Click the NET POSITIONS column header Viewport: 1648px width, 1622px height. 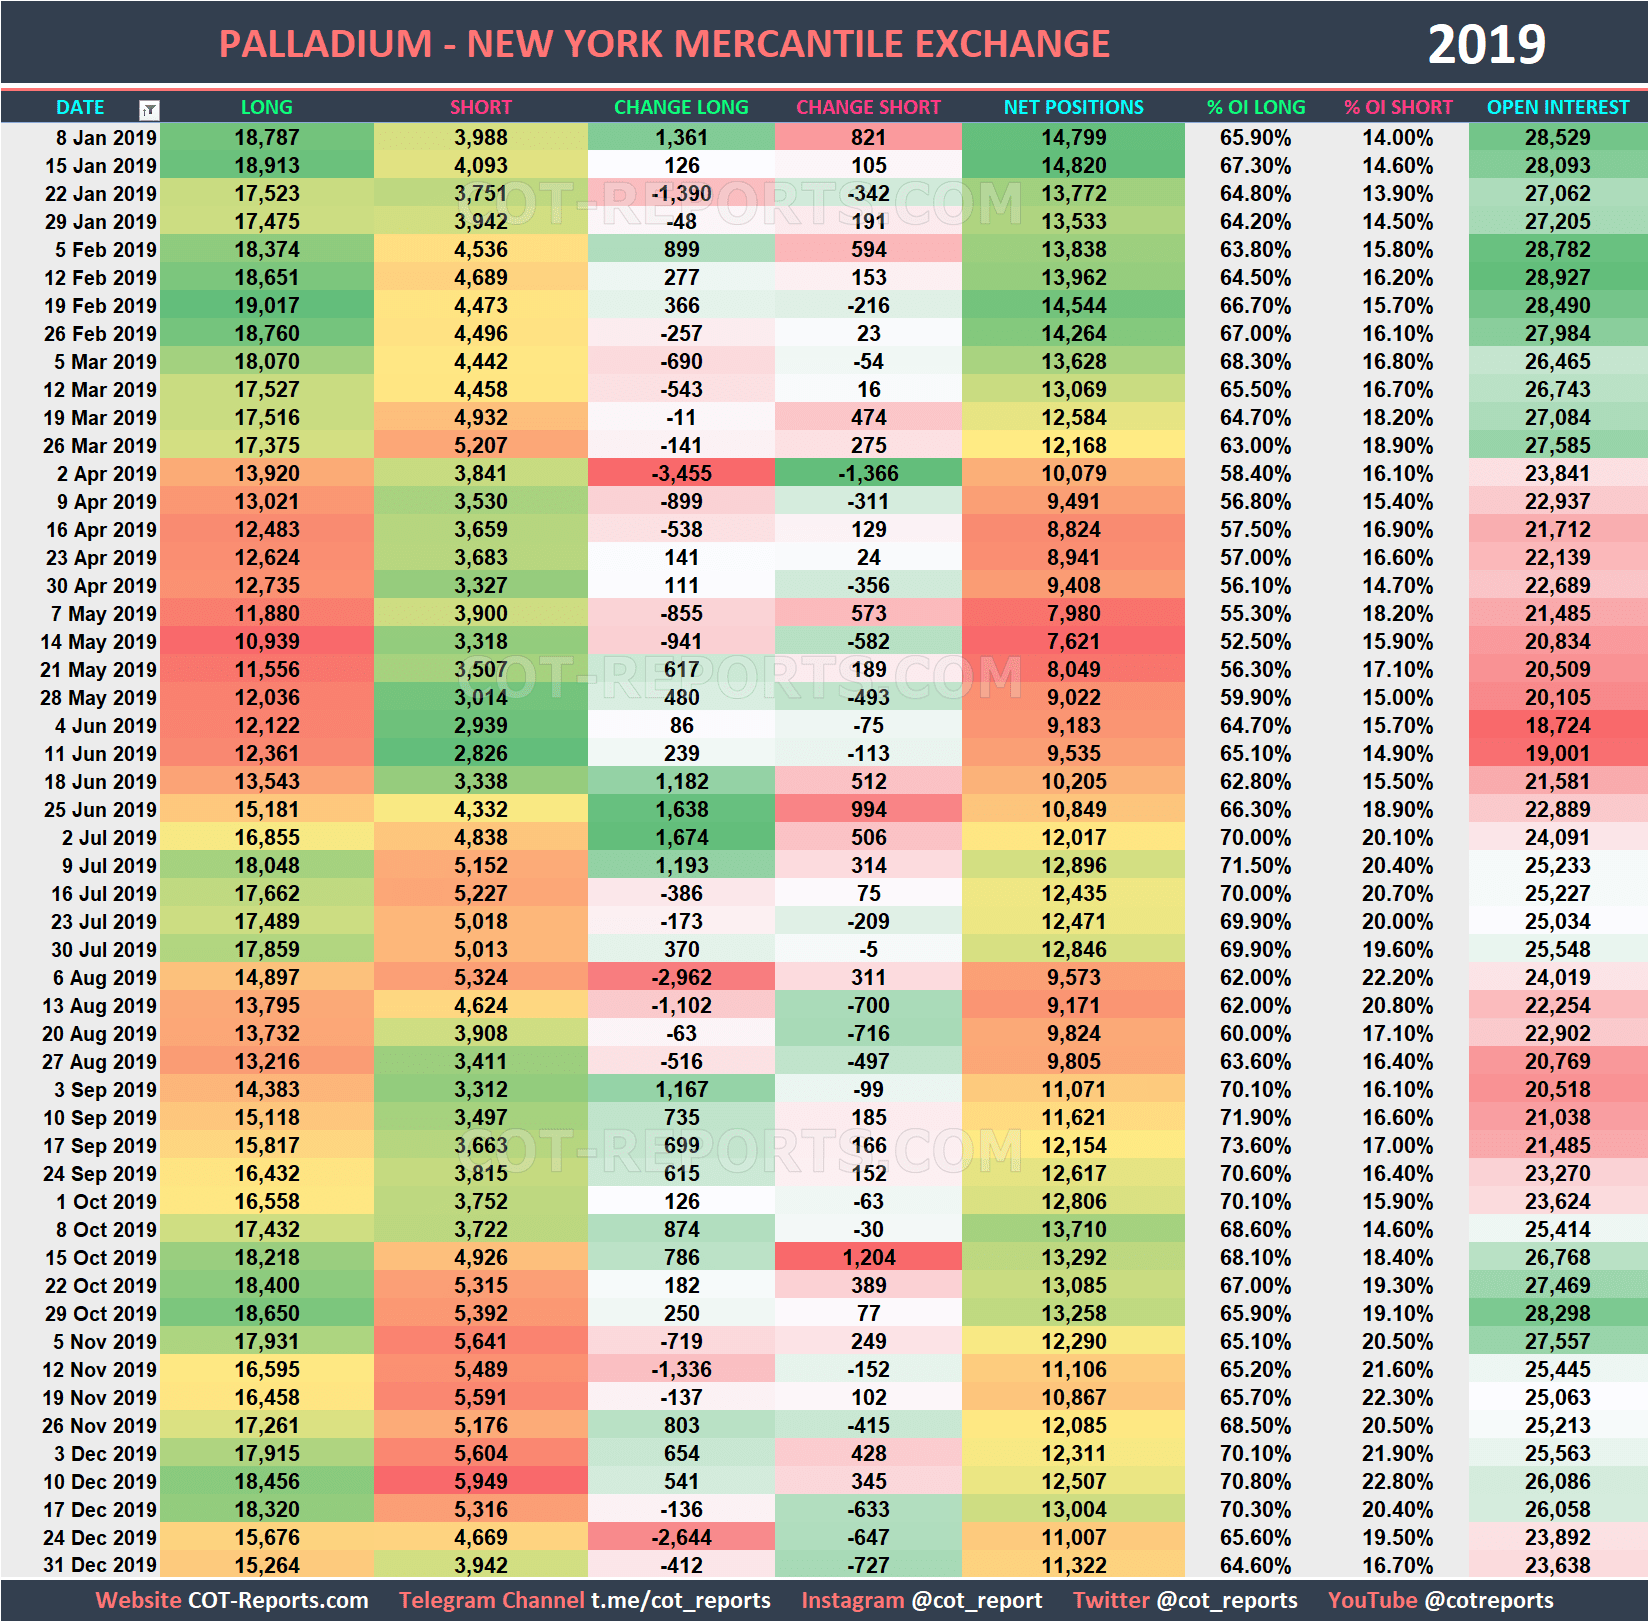tap(1071, 107)
